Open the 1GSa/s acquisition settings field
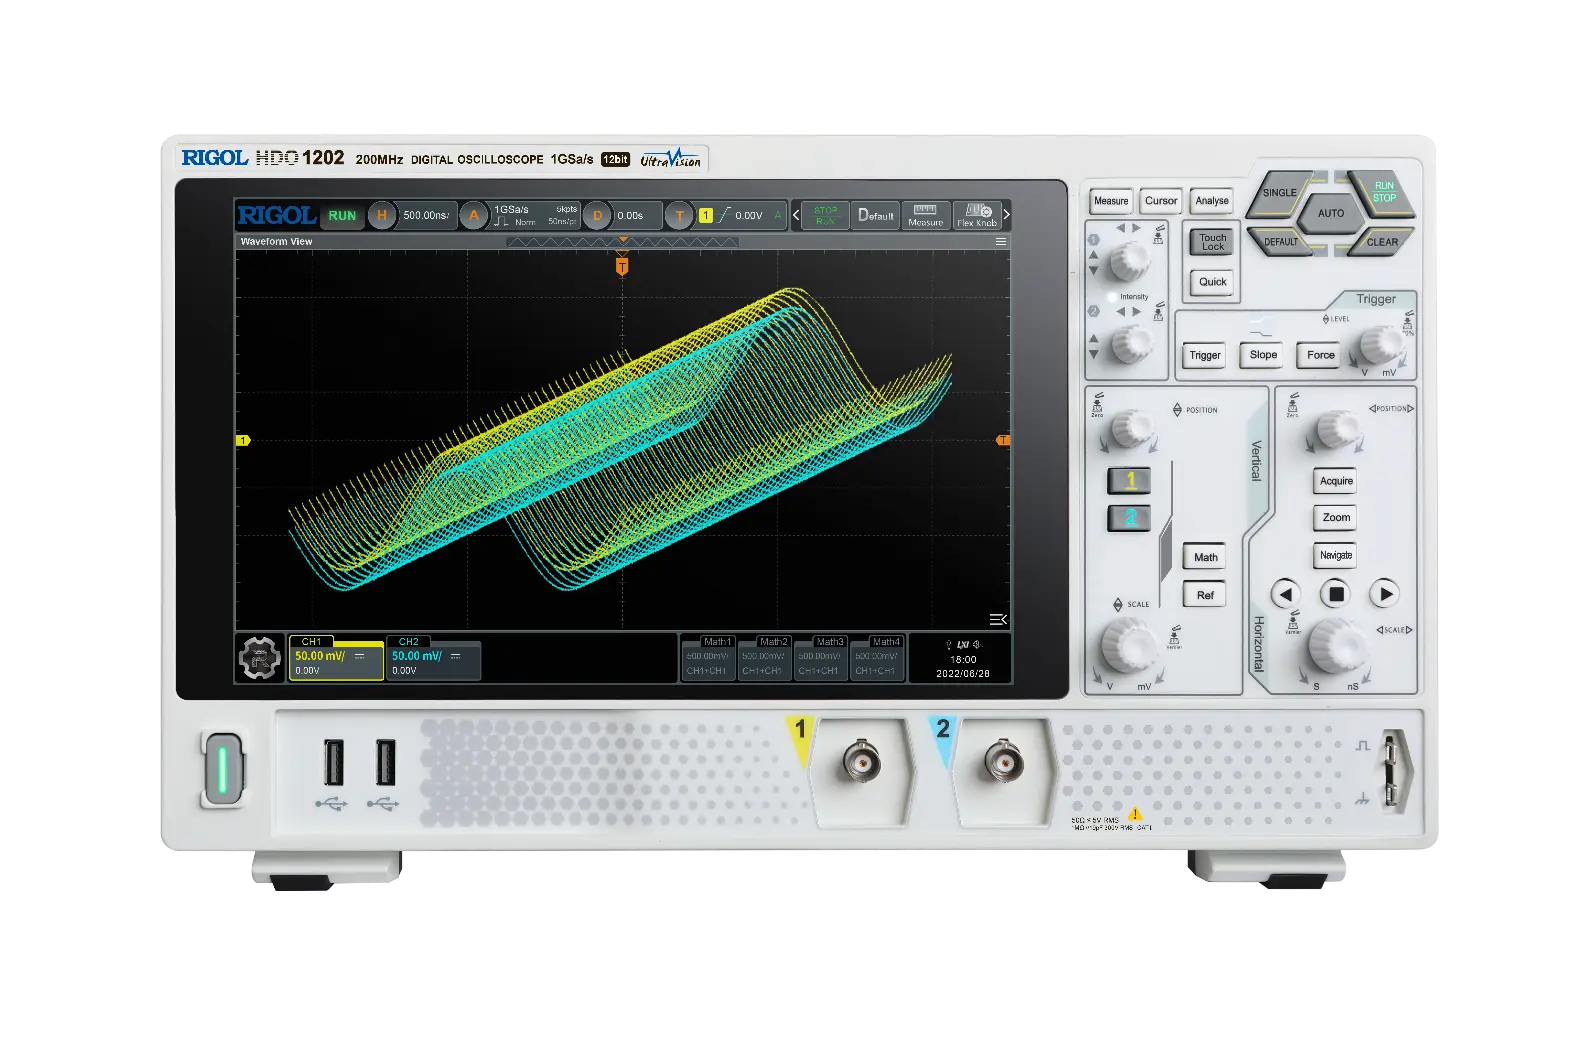 click(x=535, y=215)
